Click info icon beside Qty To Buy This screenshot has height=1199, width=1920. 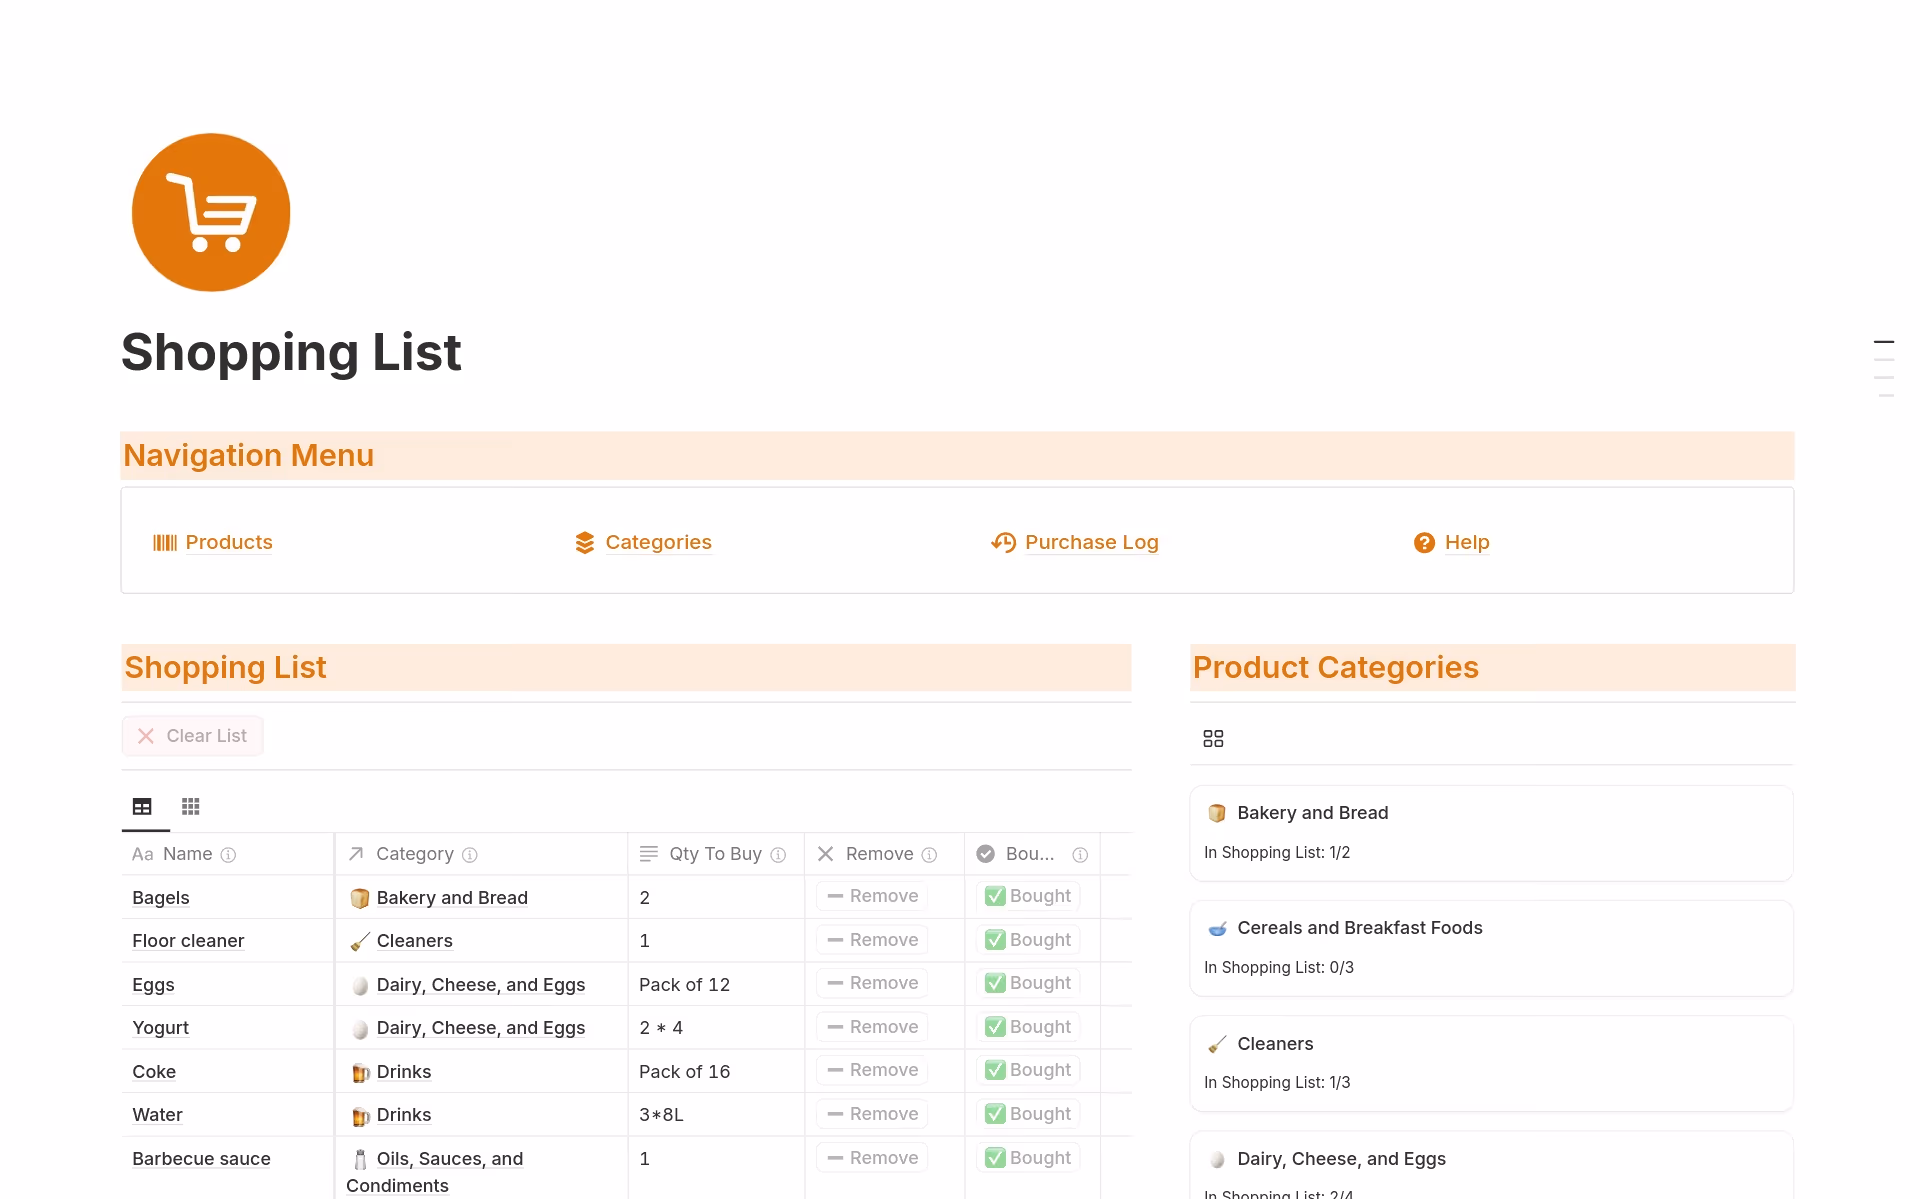pos(778,855)
